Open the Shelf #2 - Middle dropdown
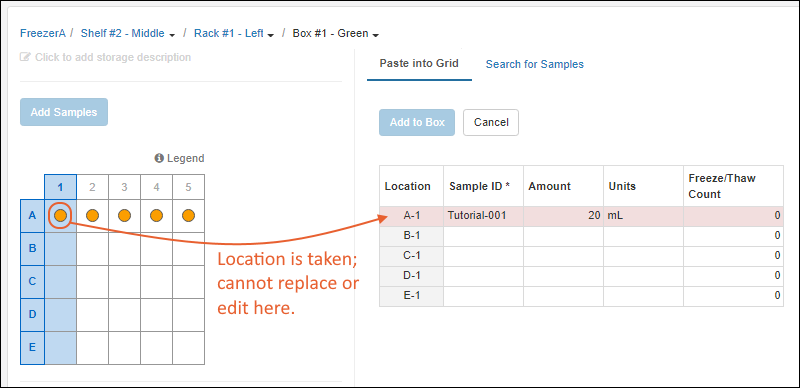This screenshot has width=800, height=388. (172, 35)
